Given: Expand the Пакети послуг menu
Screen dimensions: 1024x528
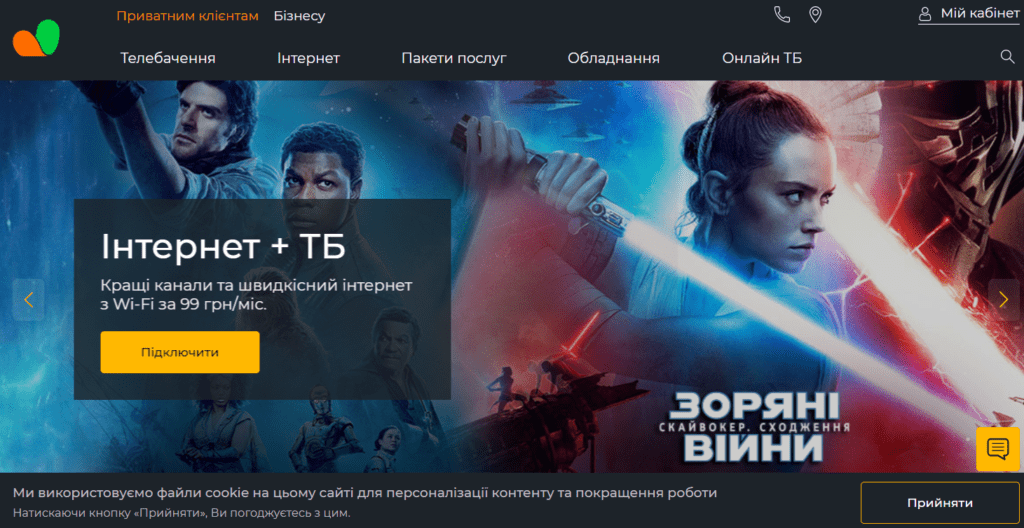Looking at the screenshot, I should [x=454, y=58].
